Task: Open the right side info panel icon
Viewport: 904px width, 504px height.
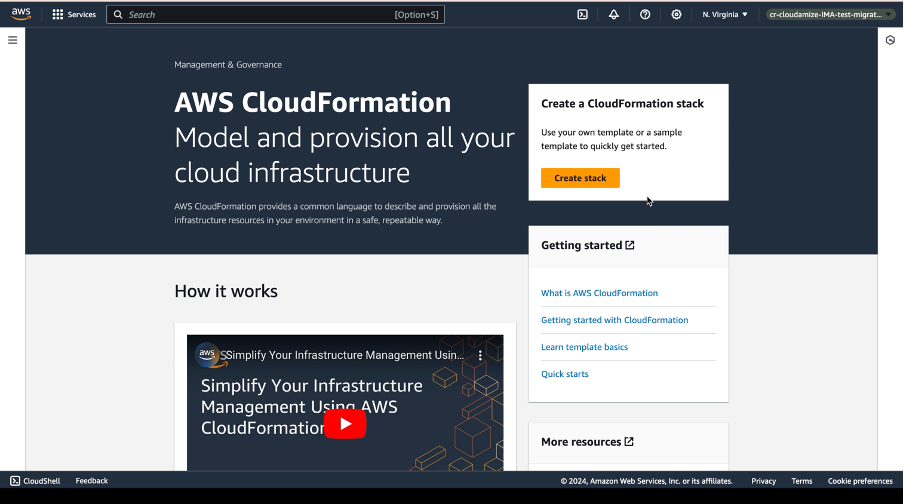Action: [x=890, y=40]
